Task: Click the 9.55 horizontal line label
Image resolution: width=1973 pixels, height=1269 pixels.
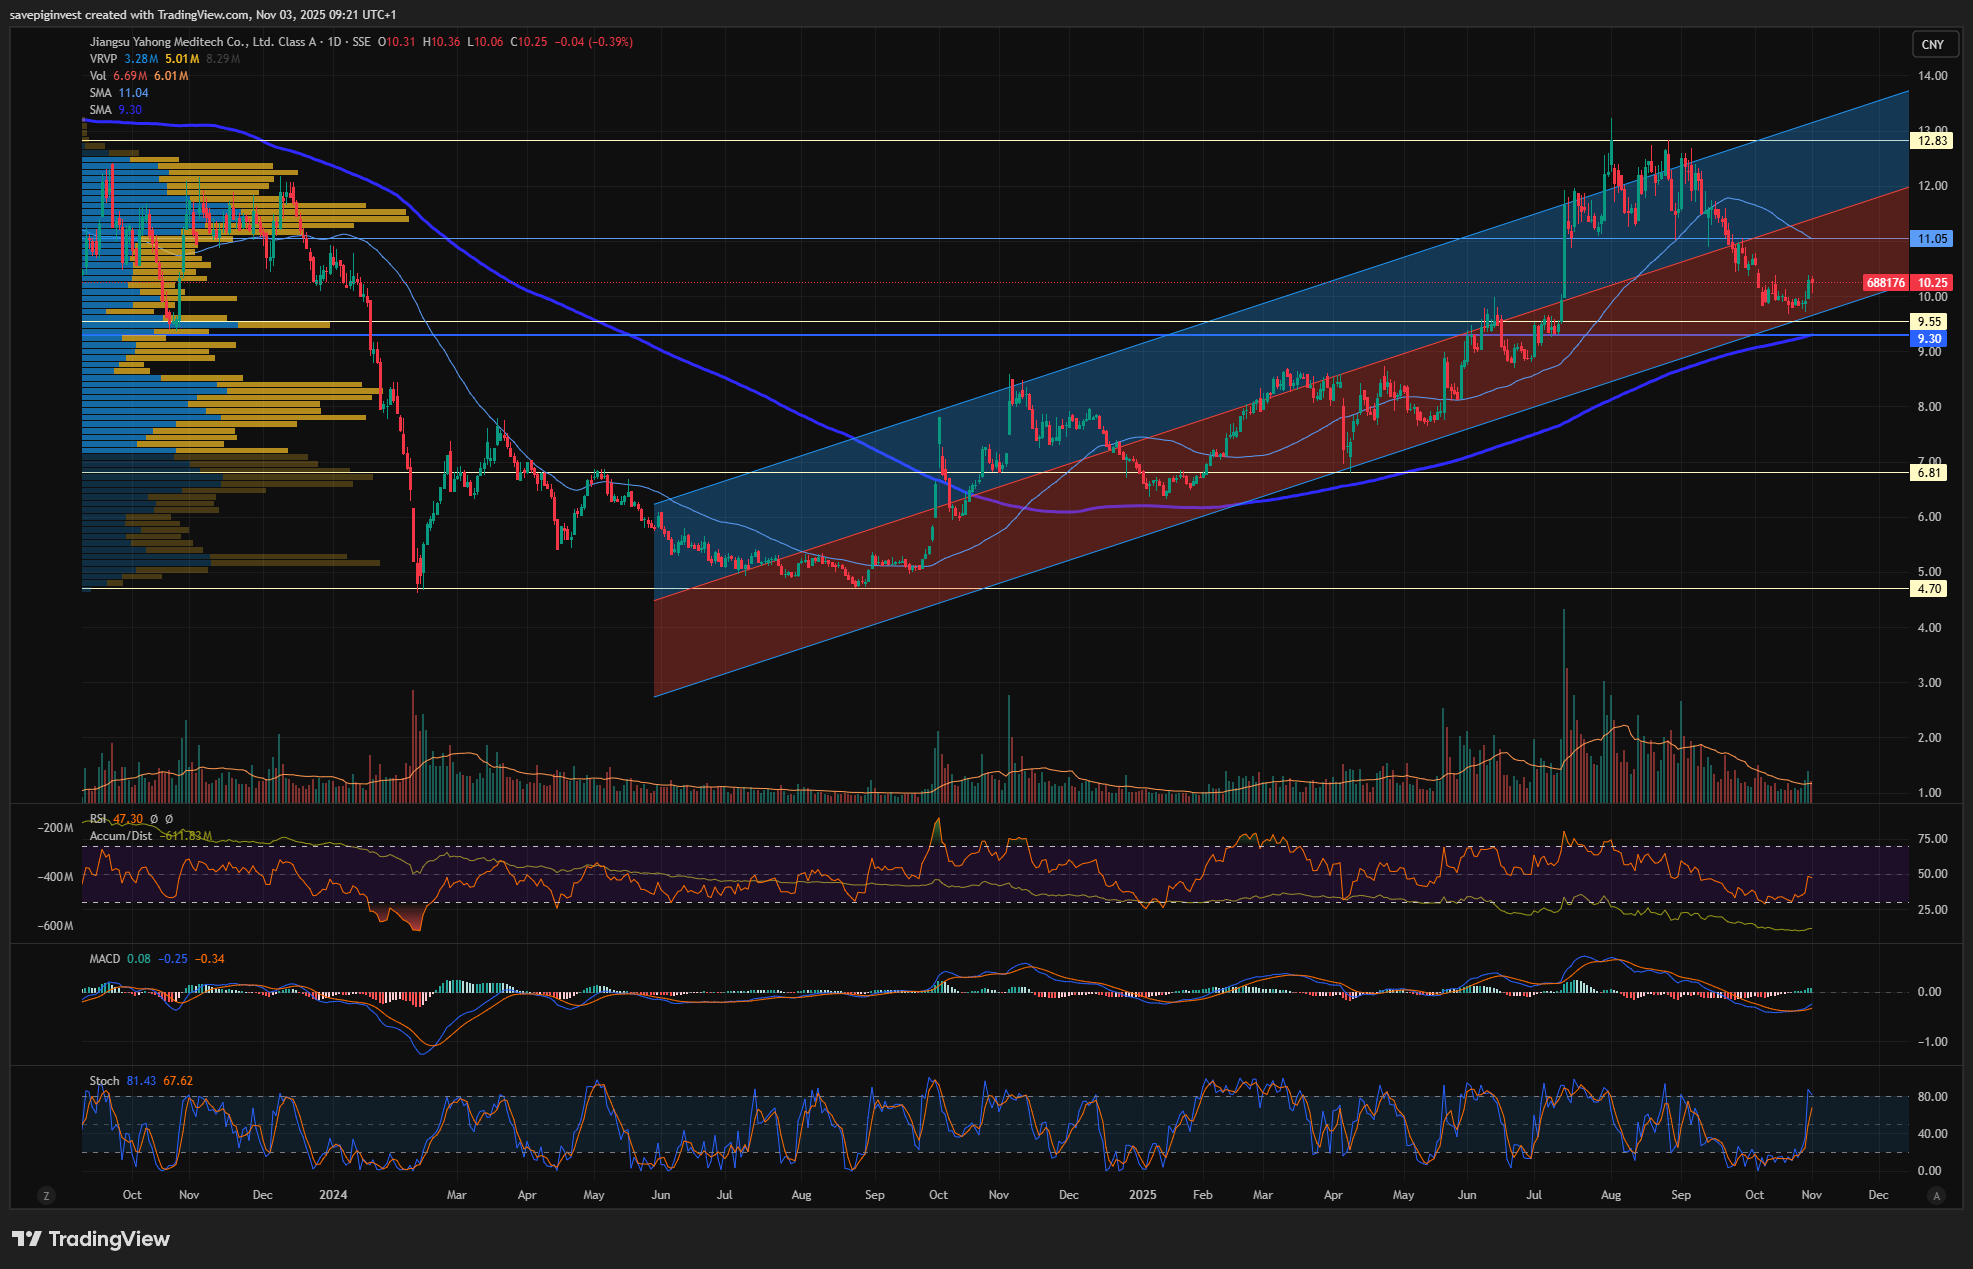Action: coord(1929,322)
